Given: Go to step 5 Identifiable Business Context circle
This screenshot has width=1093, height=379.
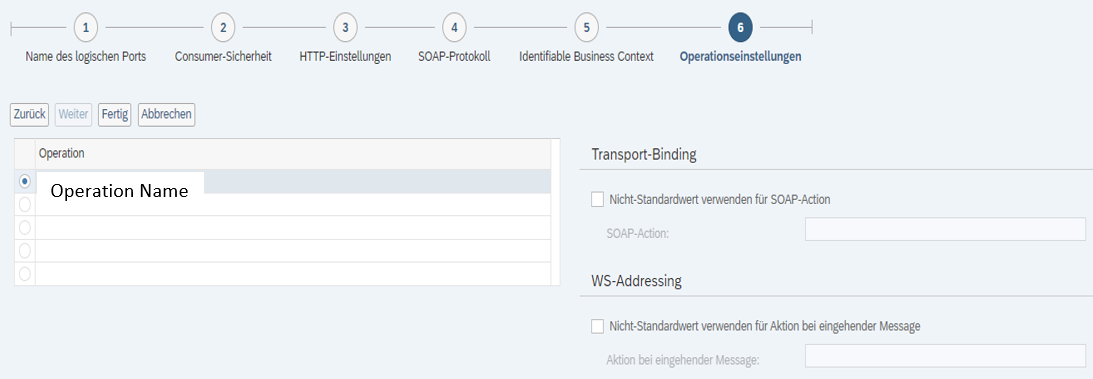Looking at the screenshot, I should point(586,28).
